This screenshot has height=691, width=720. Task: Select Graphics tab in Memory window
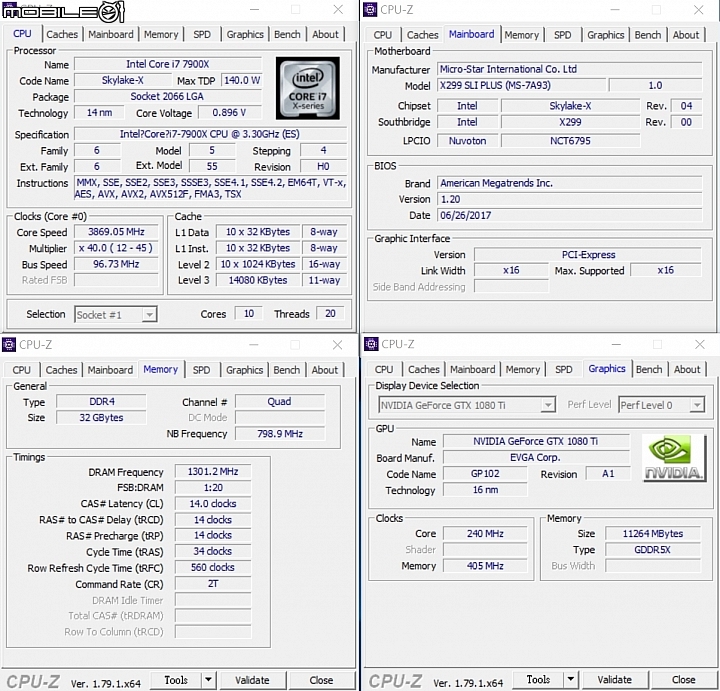coord(244,370)
